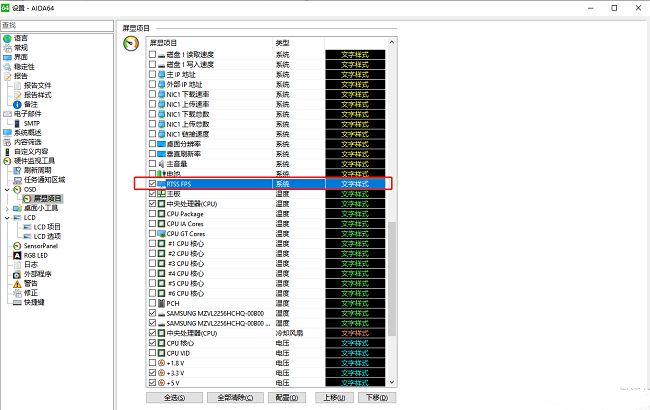Collapse the OSD tree node
This screenshot has width=650, height=410.
pyautogui.click(x=7, y=189)
